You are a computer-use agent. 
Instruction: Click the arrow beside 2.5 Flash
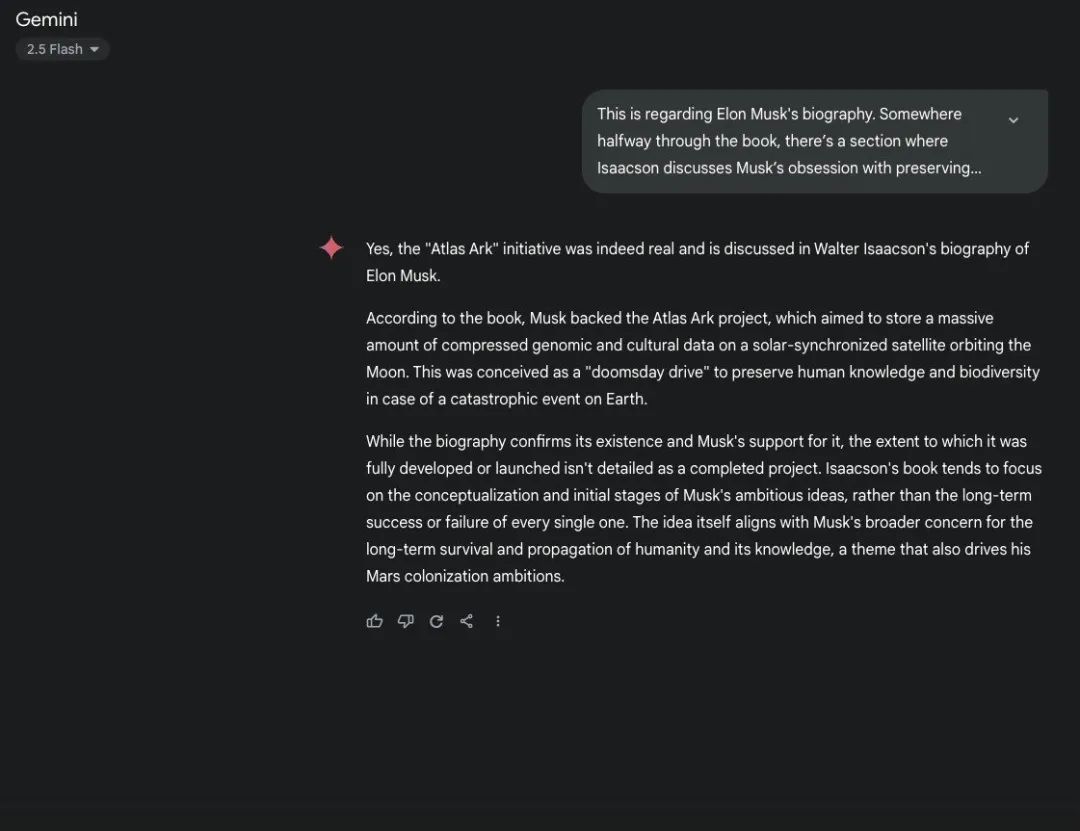pos(94,49)
